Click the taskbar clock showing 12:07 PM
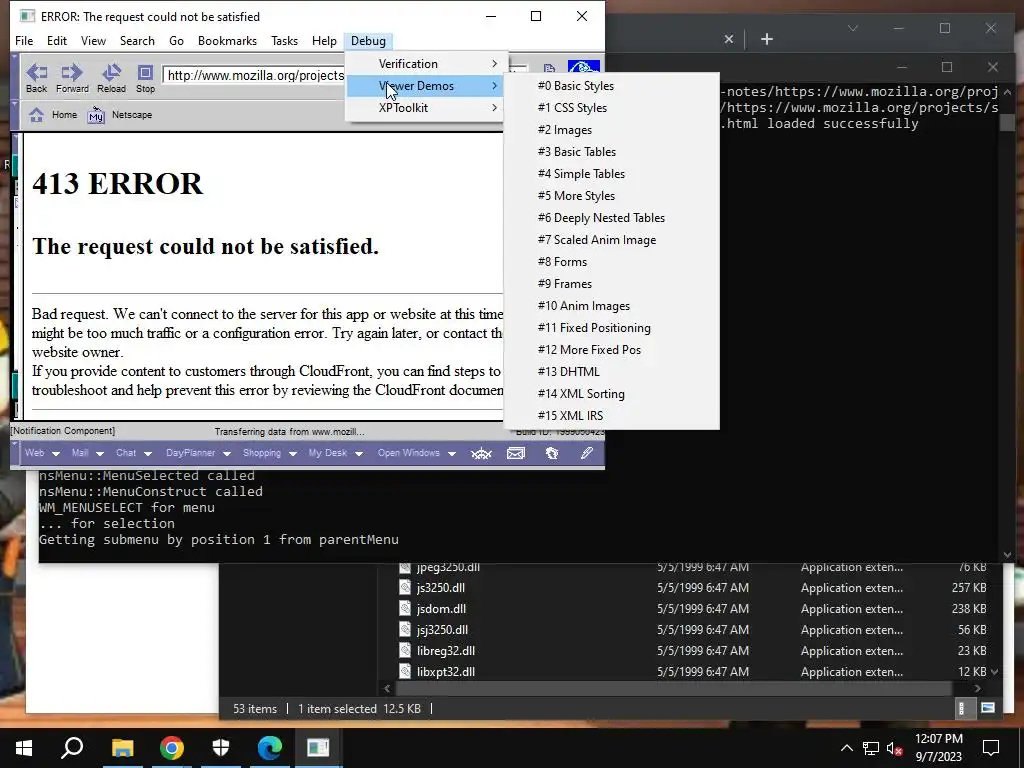 click(938, 748)
